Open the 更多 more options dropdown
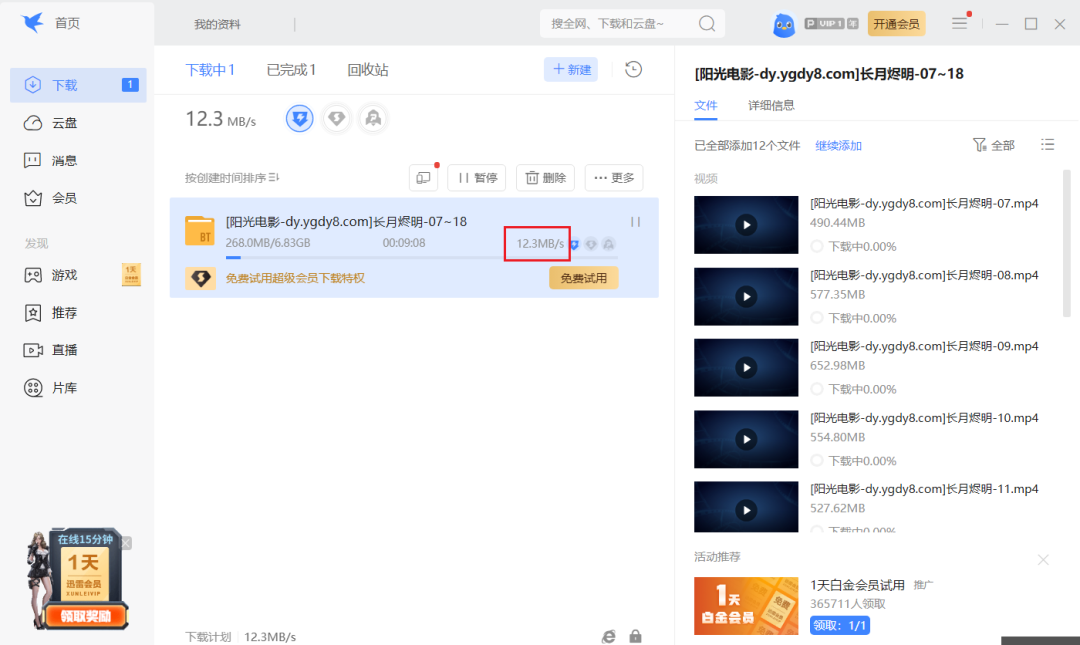The height and width of the screenshot is (645, 1080). pos(614,178)
